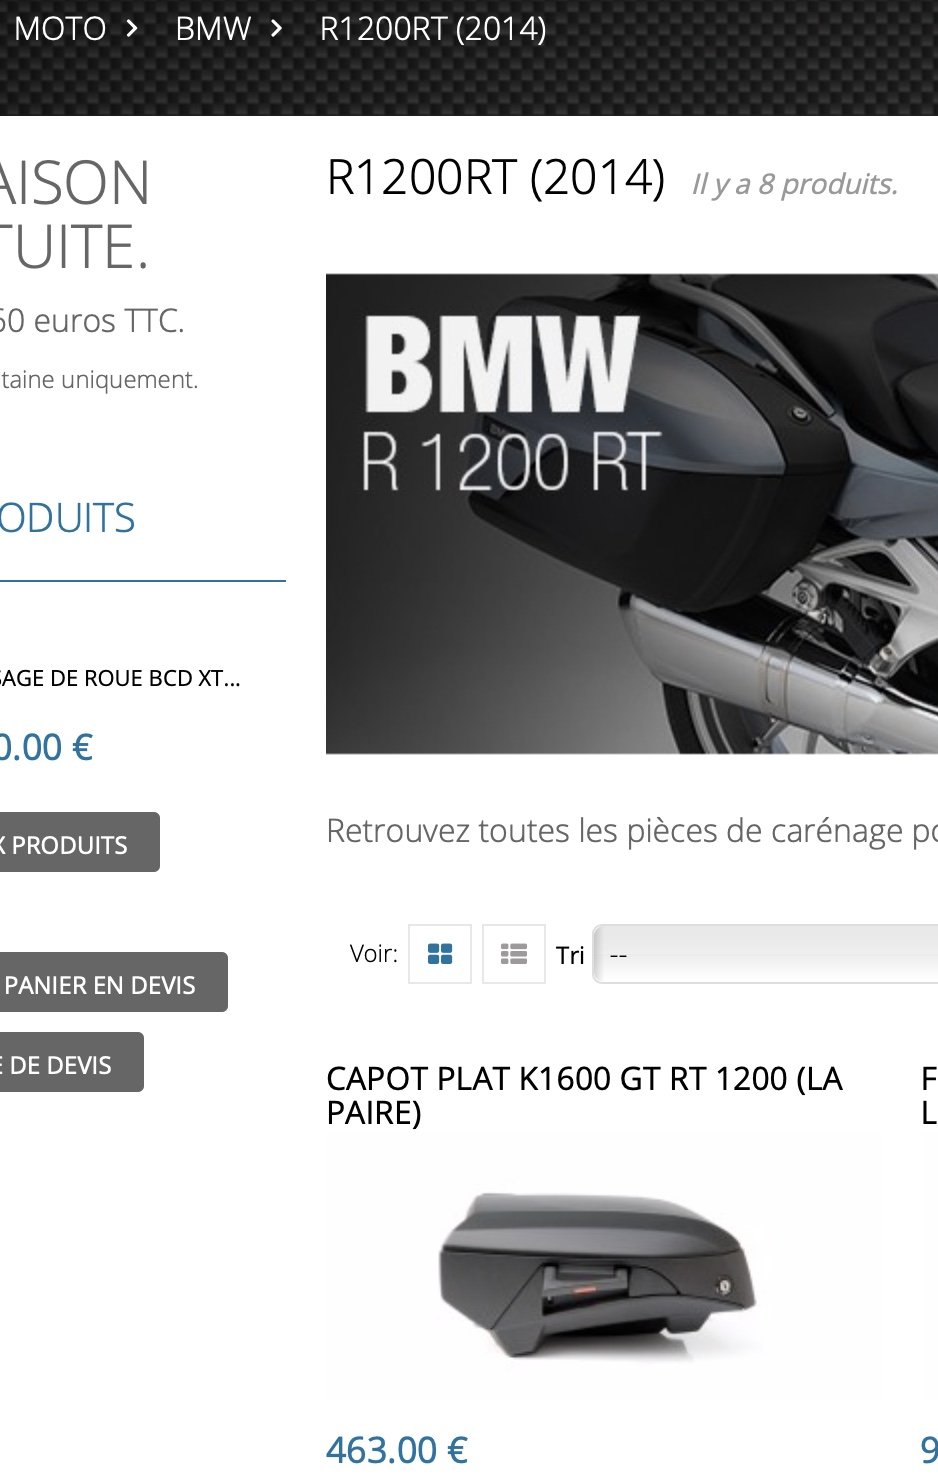The width and height of the screenshot is (938, 1484).
Task: Click the partially visible second product title
Action: pos(929,1096)
